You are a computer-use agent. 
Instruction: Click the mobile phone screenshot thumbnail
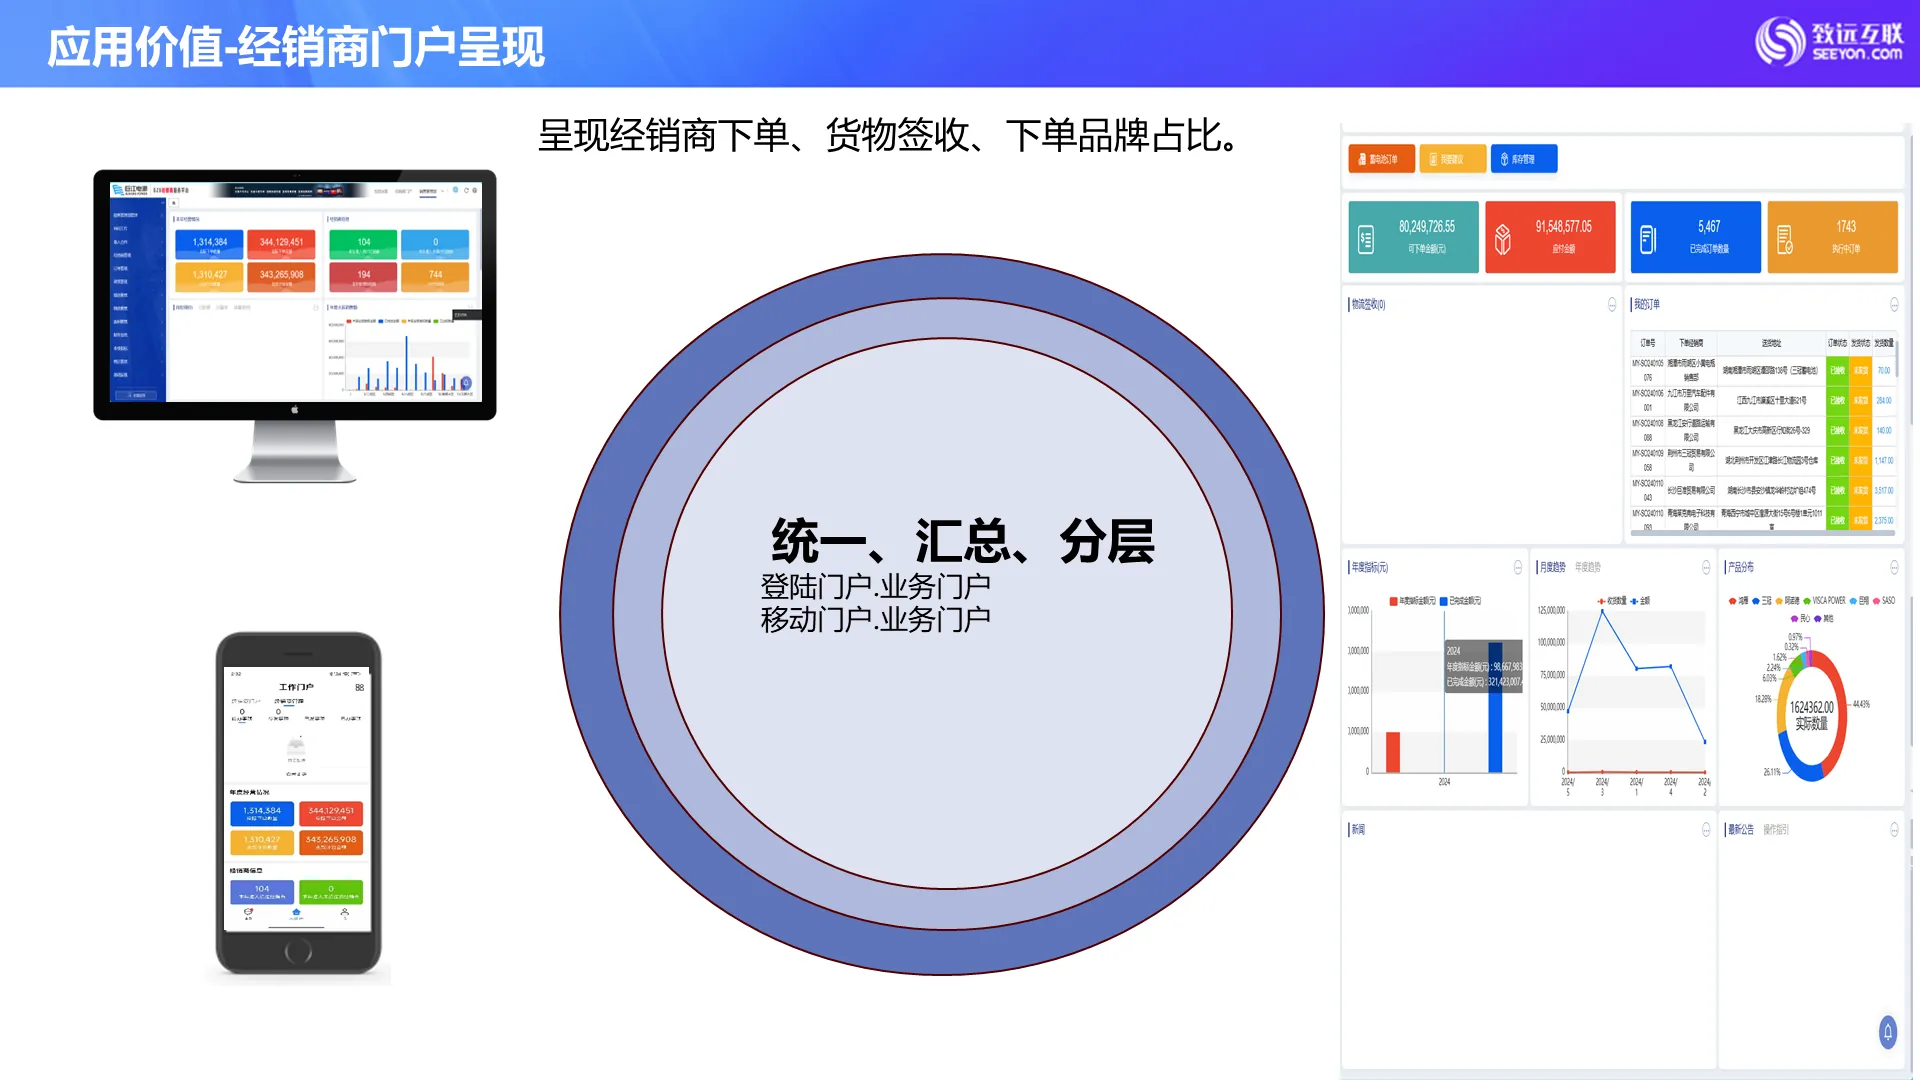coord(298,804)
